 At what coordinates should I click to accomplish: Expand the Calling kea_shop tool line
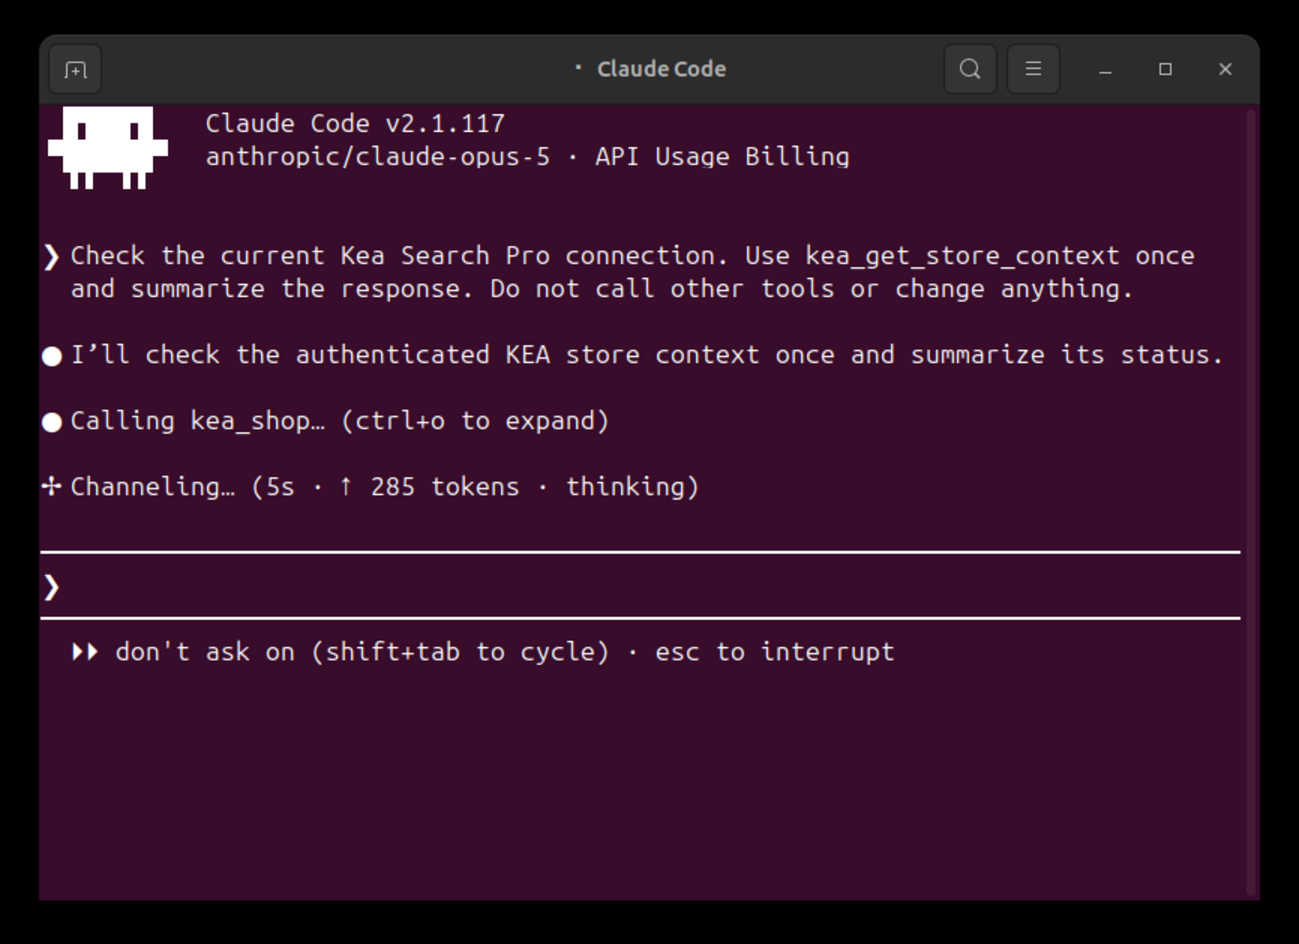pos(339,421)
